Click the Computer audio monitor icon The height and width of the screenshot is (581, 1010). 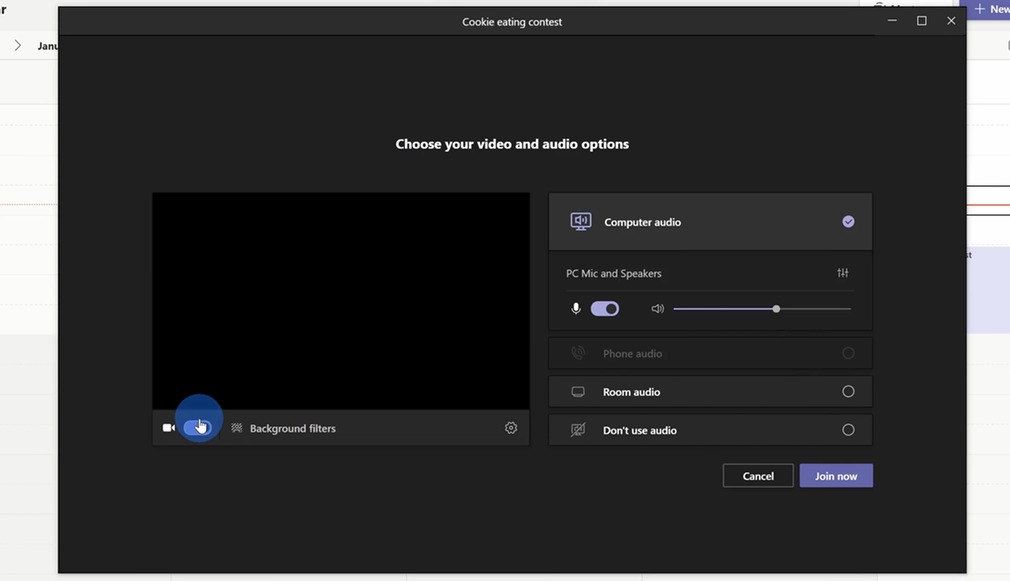tap(580, 221)
